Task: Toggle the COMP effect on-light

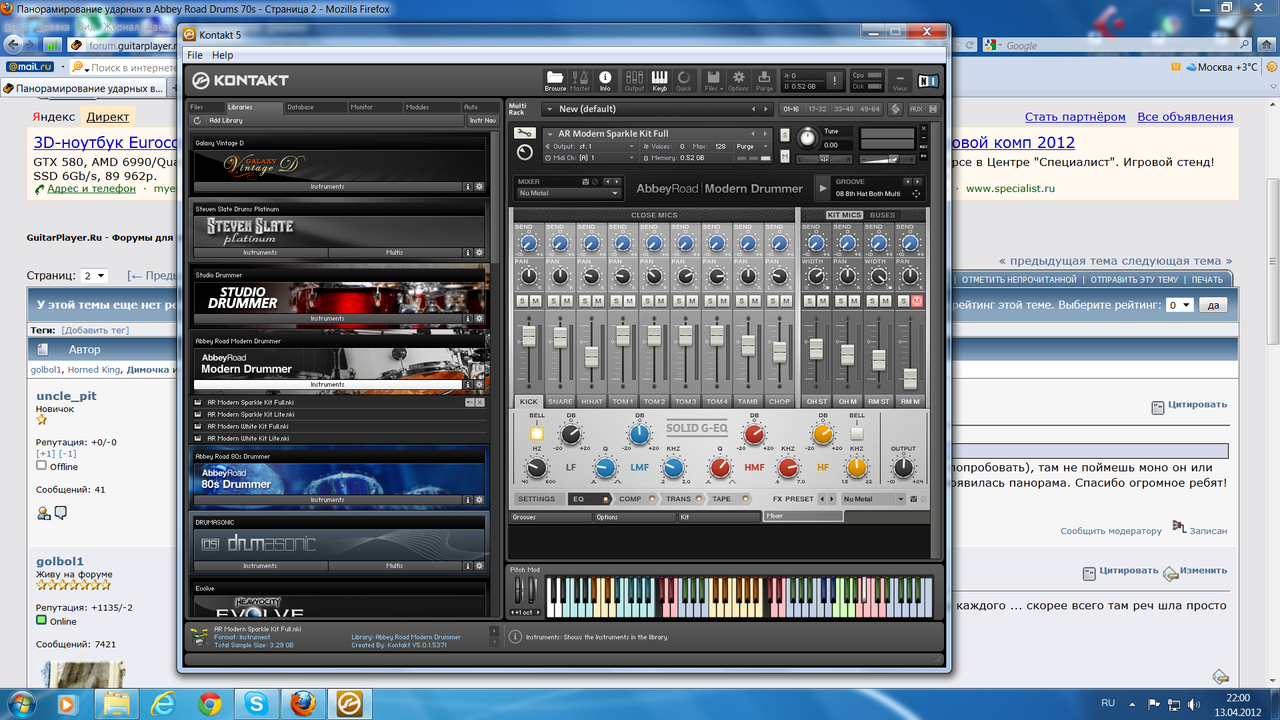Action: [x=653, y=499]
